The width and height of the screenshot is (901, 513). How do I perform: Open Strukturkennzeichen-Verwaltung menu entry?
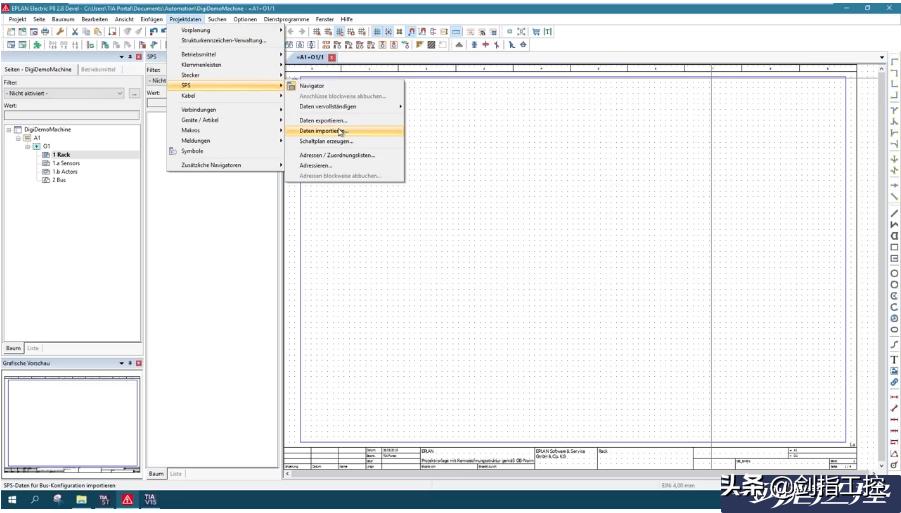coord(226,40)
